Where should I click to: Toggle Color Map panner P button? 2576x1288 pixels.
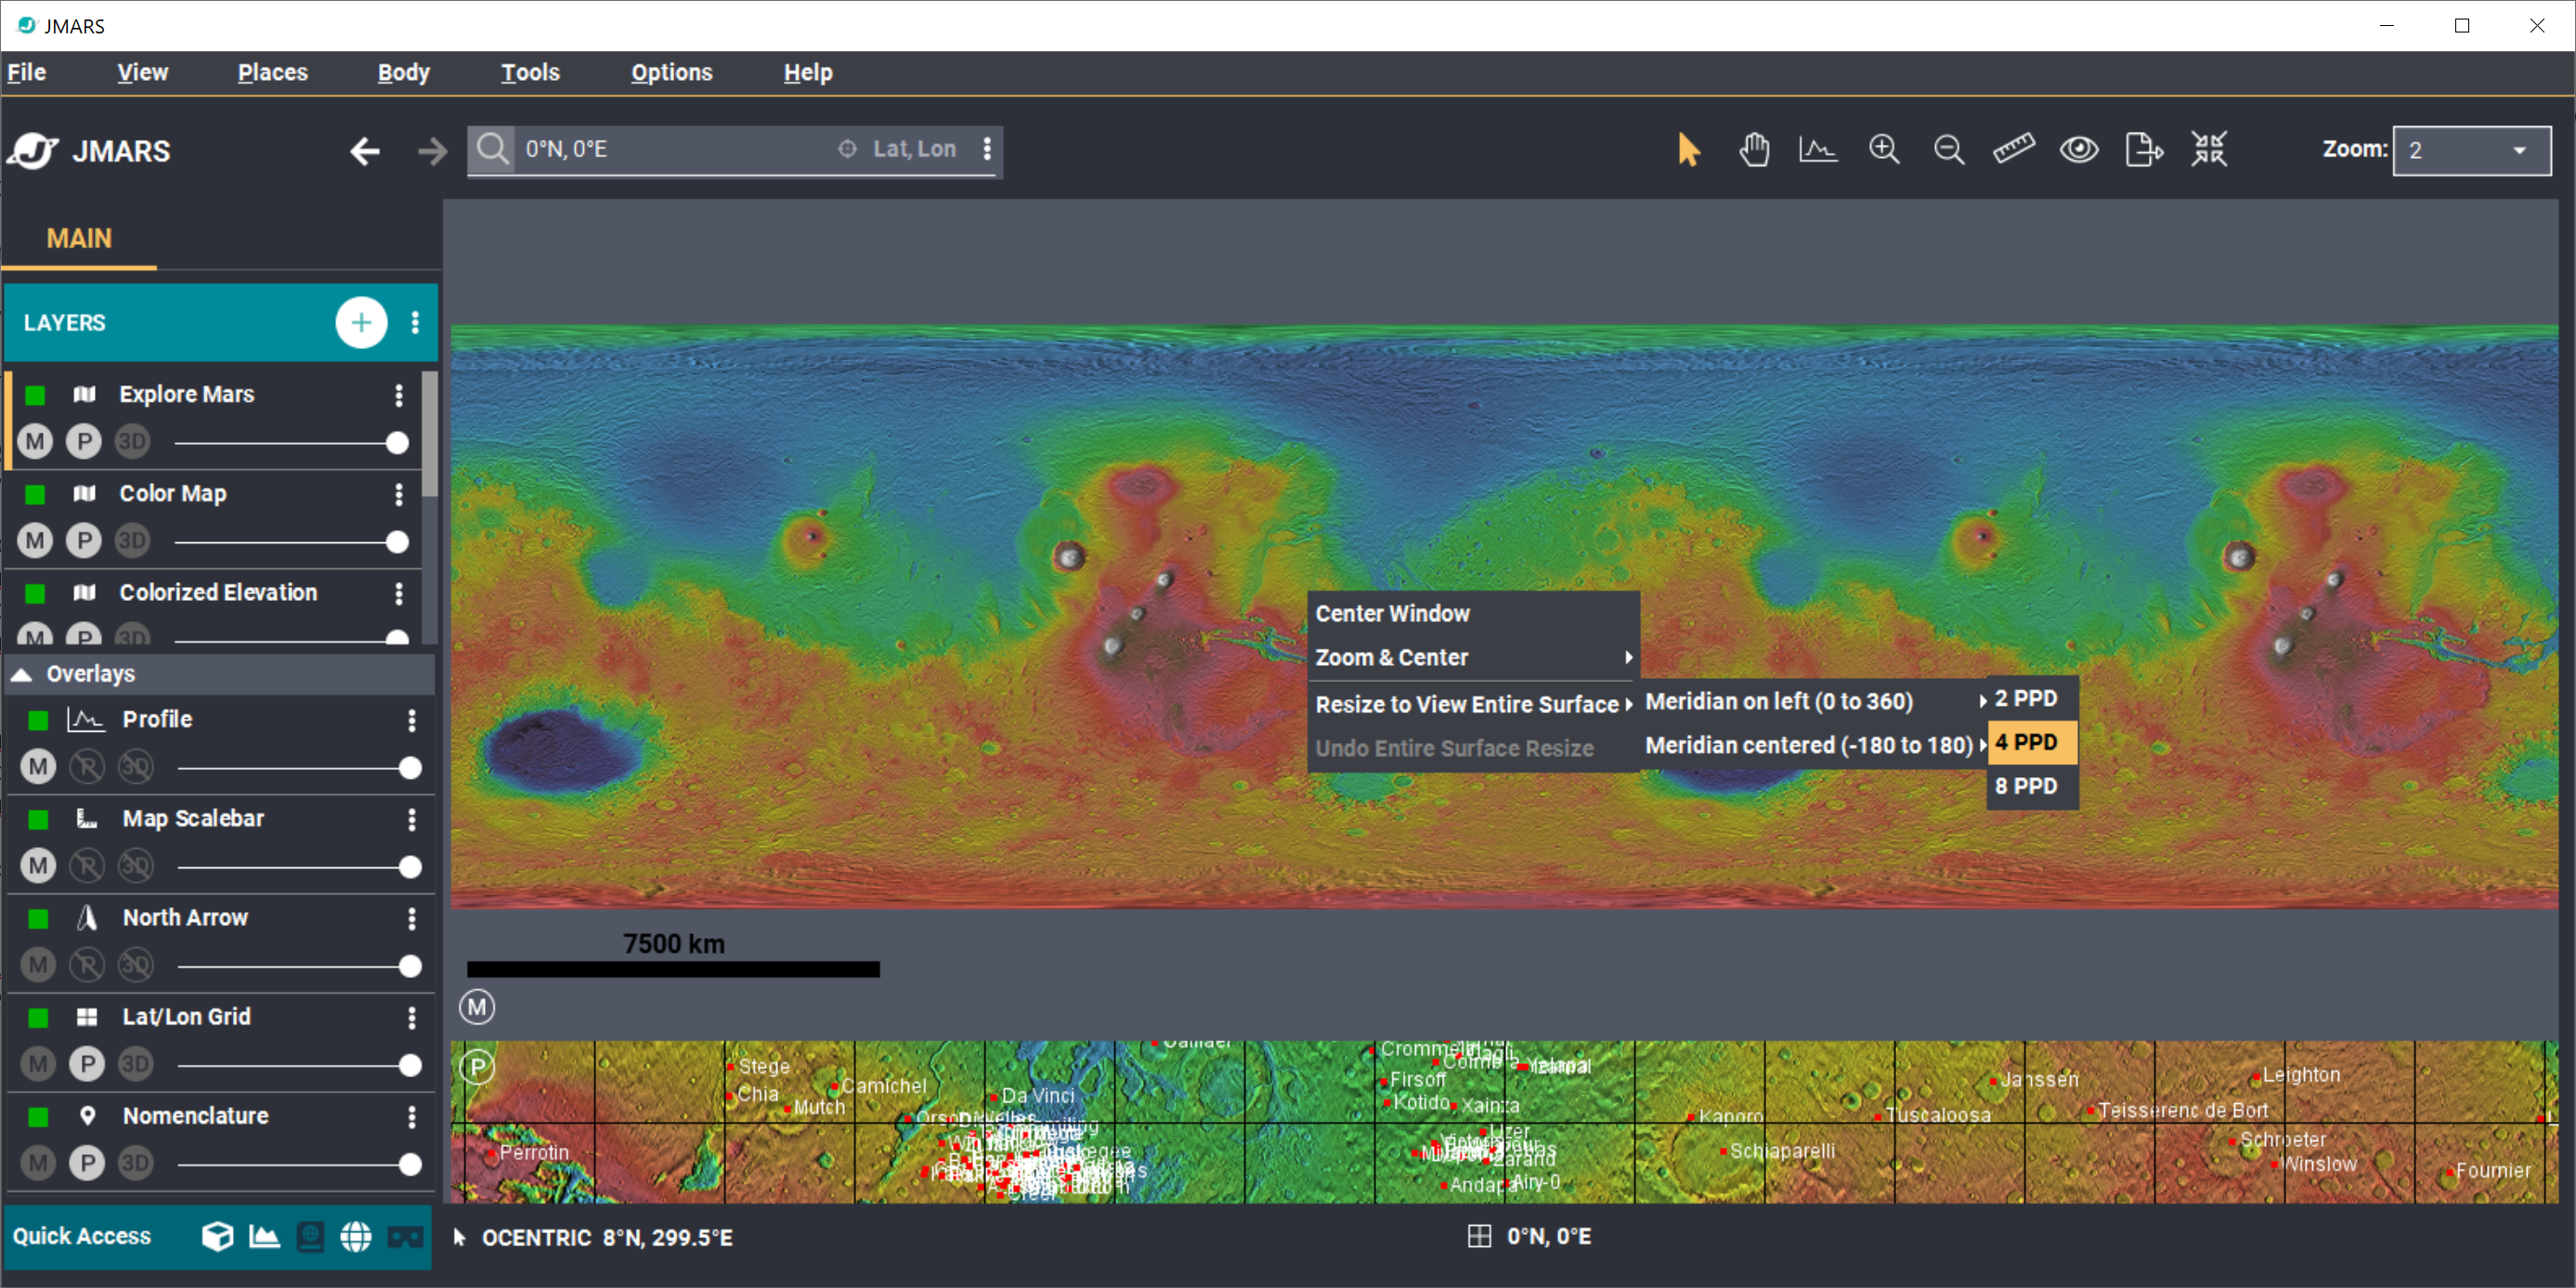click(x=84, y=540)
